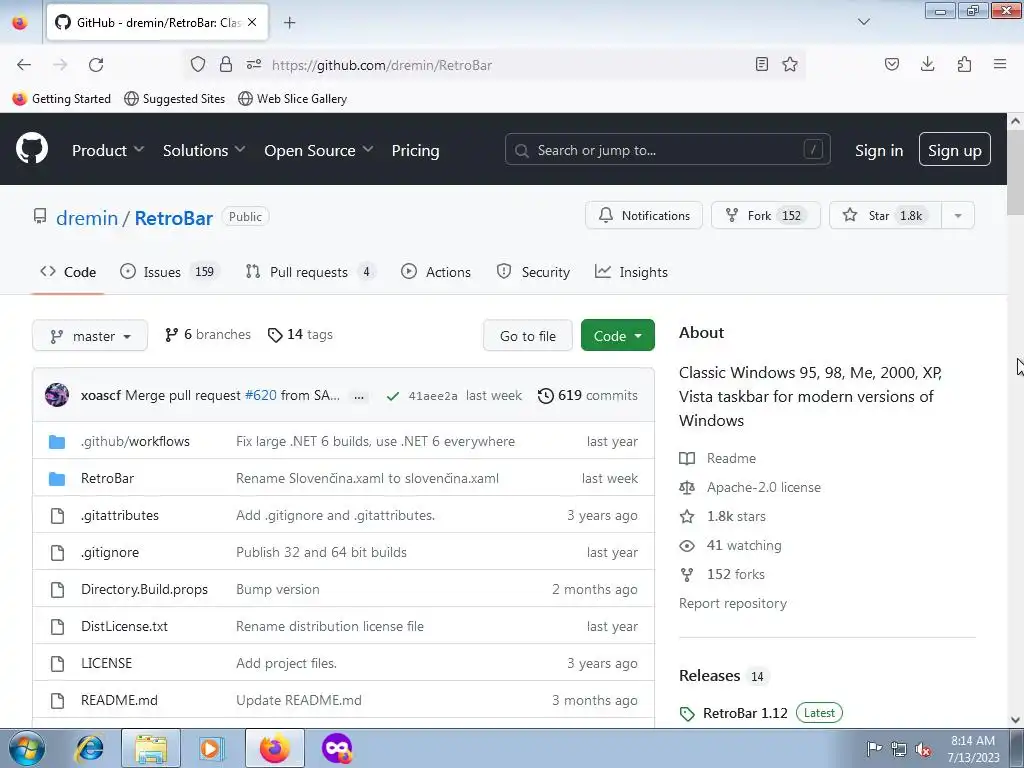Click the Notifications button
Image resolution: width=1024 pixels, height=768 pixels.
(x=643, y=216)
